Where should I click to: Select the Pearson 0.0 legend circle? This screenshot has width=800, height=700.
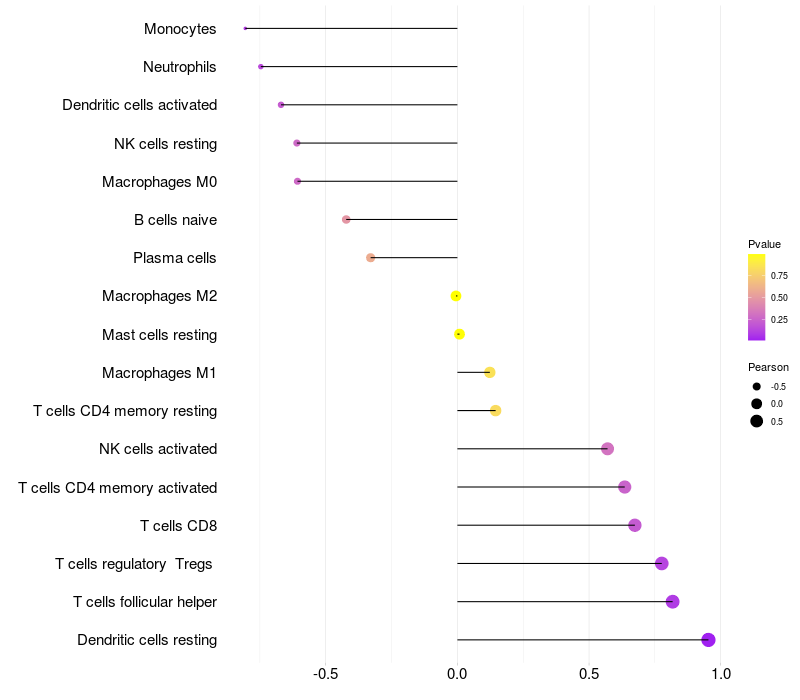pyautogui.click(x=757, y=404)
